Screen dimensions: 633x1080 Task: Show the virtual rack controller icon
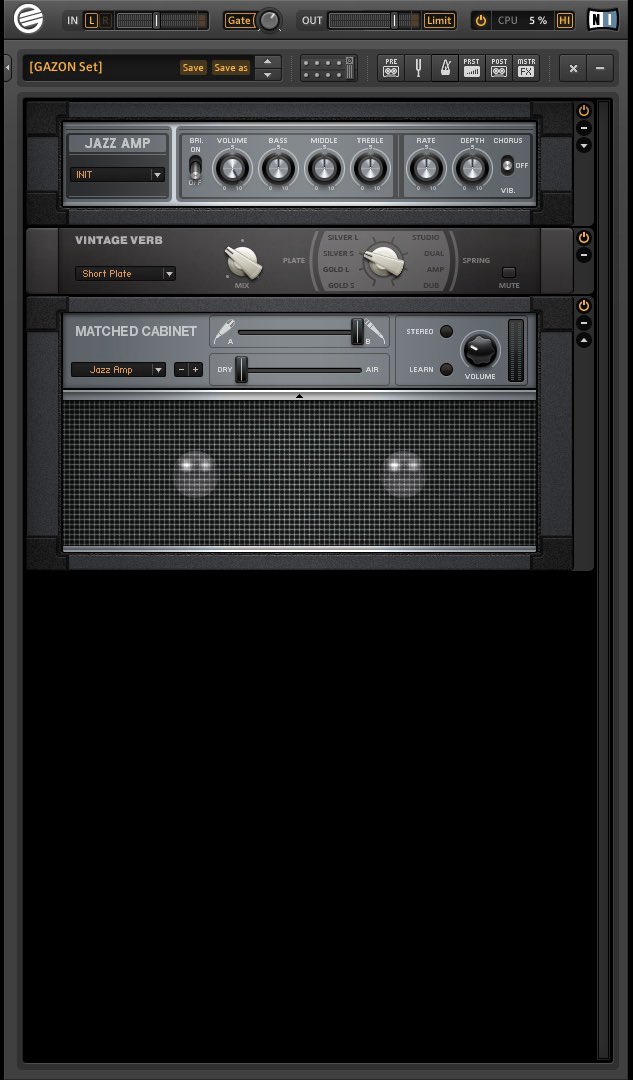[x=328, y=68]
